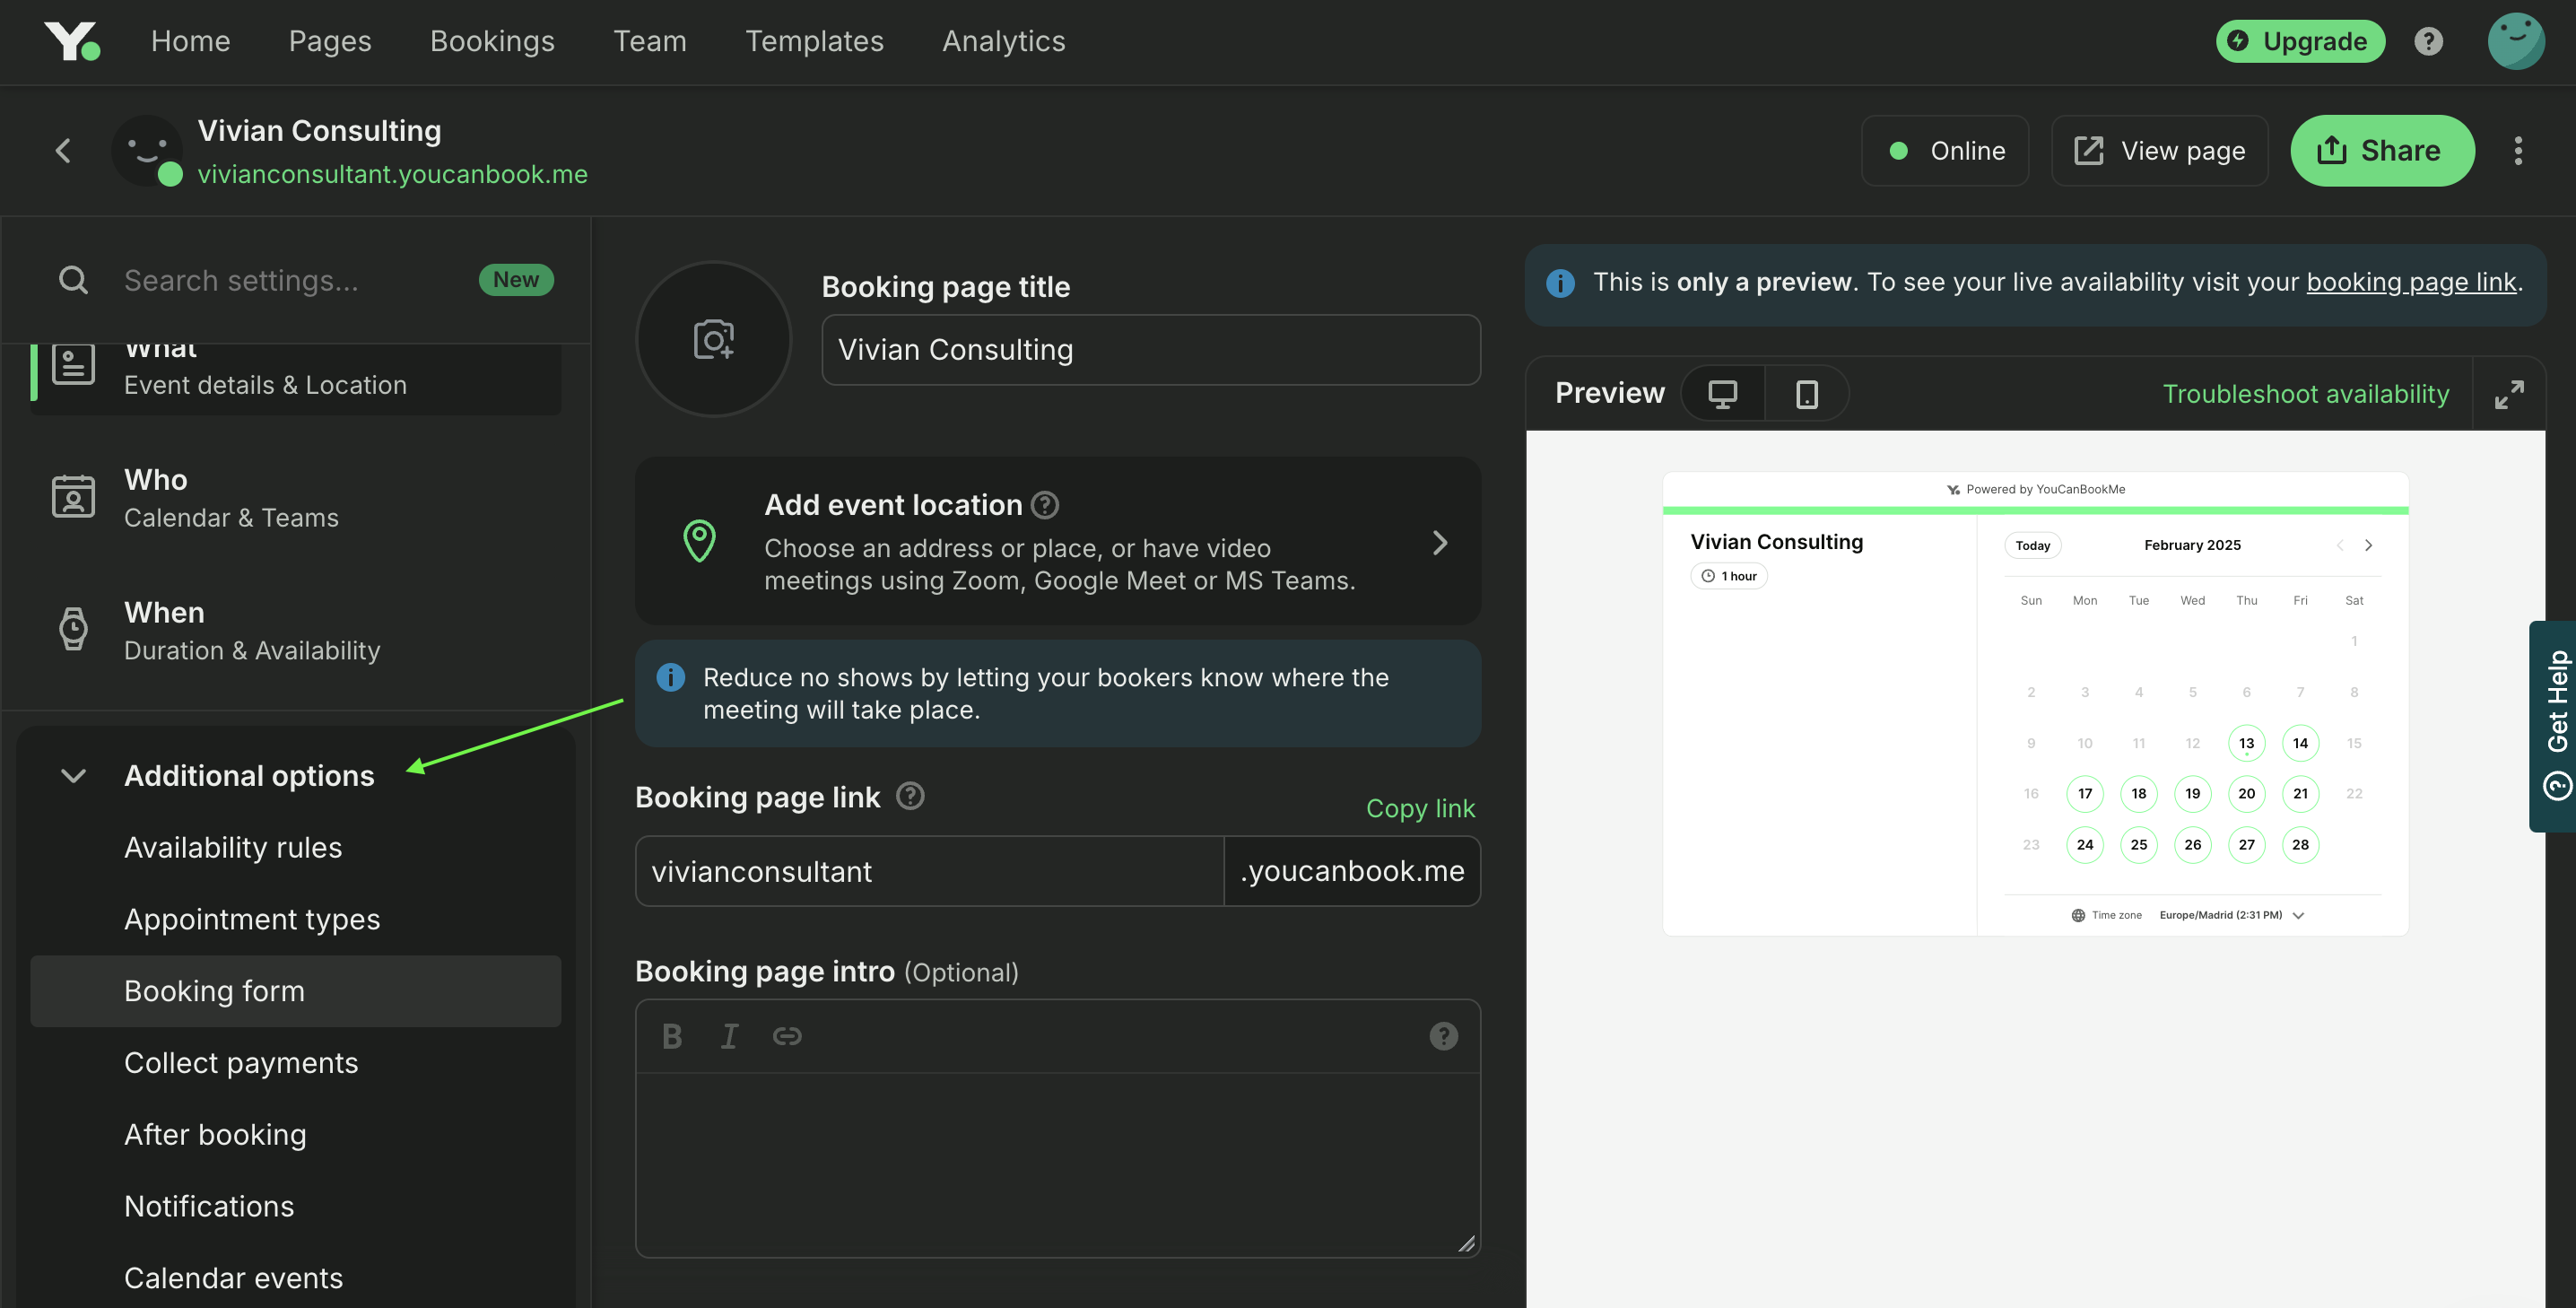Open the Time zone dropdown in the calendar preview
Image resolution: width=2576 pixels, height=1308 pixels.
(x=2297, y=914)
